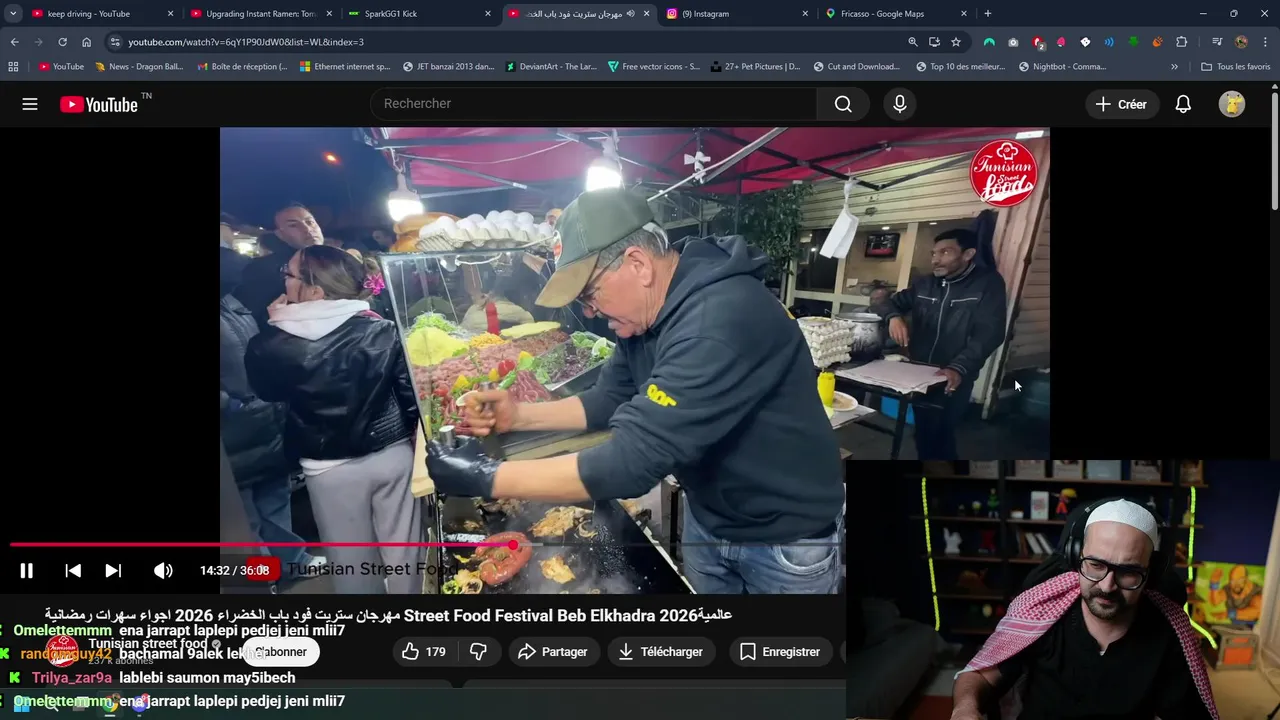The image size is (1280, 720).
Task: Open the Free vector icons bookmark
Action: pyautogui.click(x=654, y=67)
